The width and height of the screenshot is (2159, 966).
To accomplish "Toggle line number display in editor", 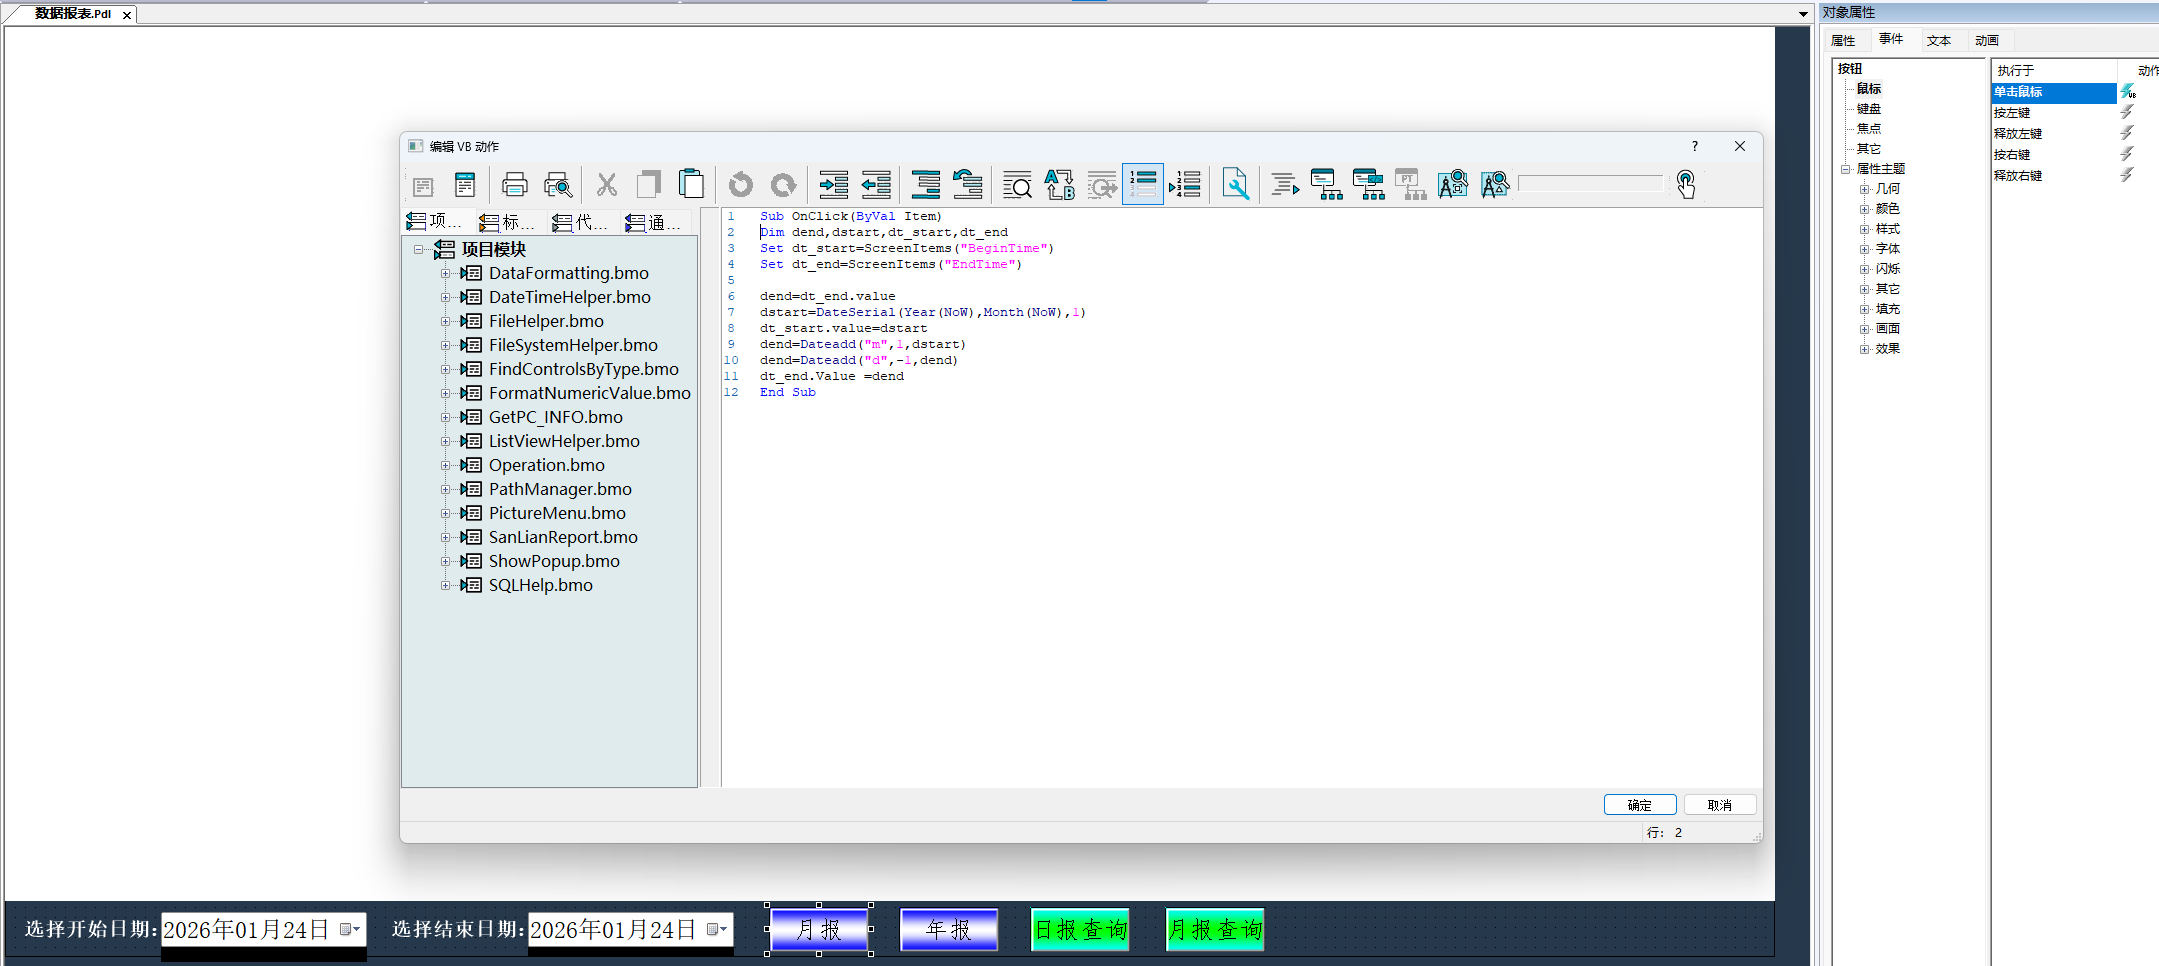I will click(x=1143, y=184).
